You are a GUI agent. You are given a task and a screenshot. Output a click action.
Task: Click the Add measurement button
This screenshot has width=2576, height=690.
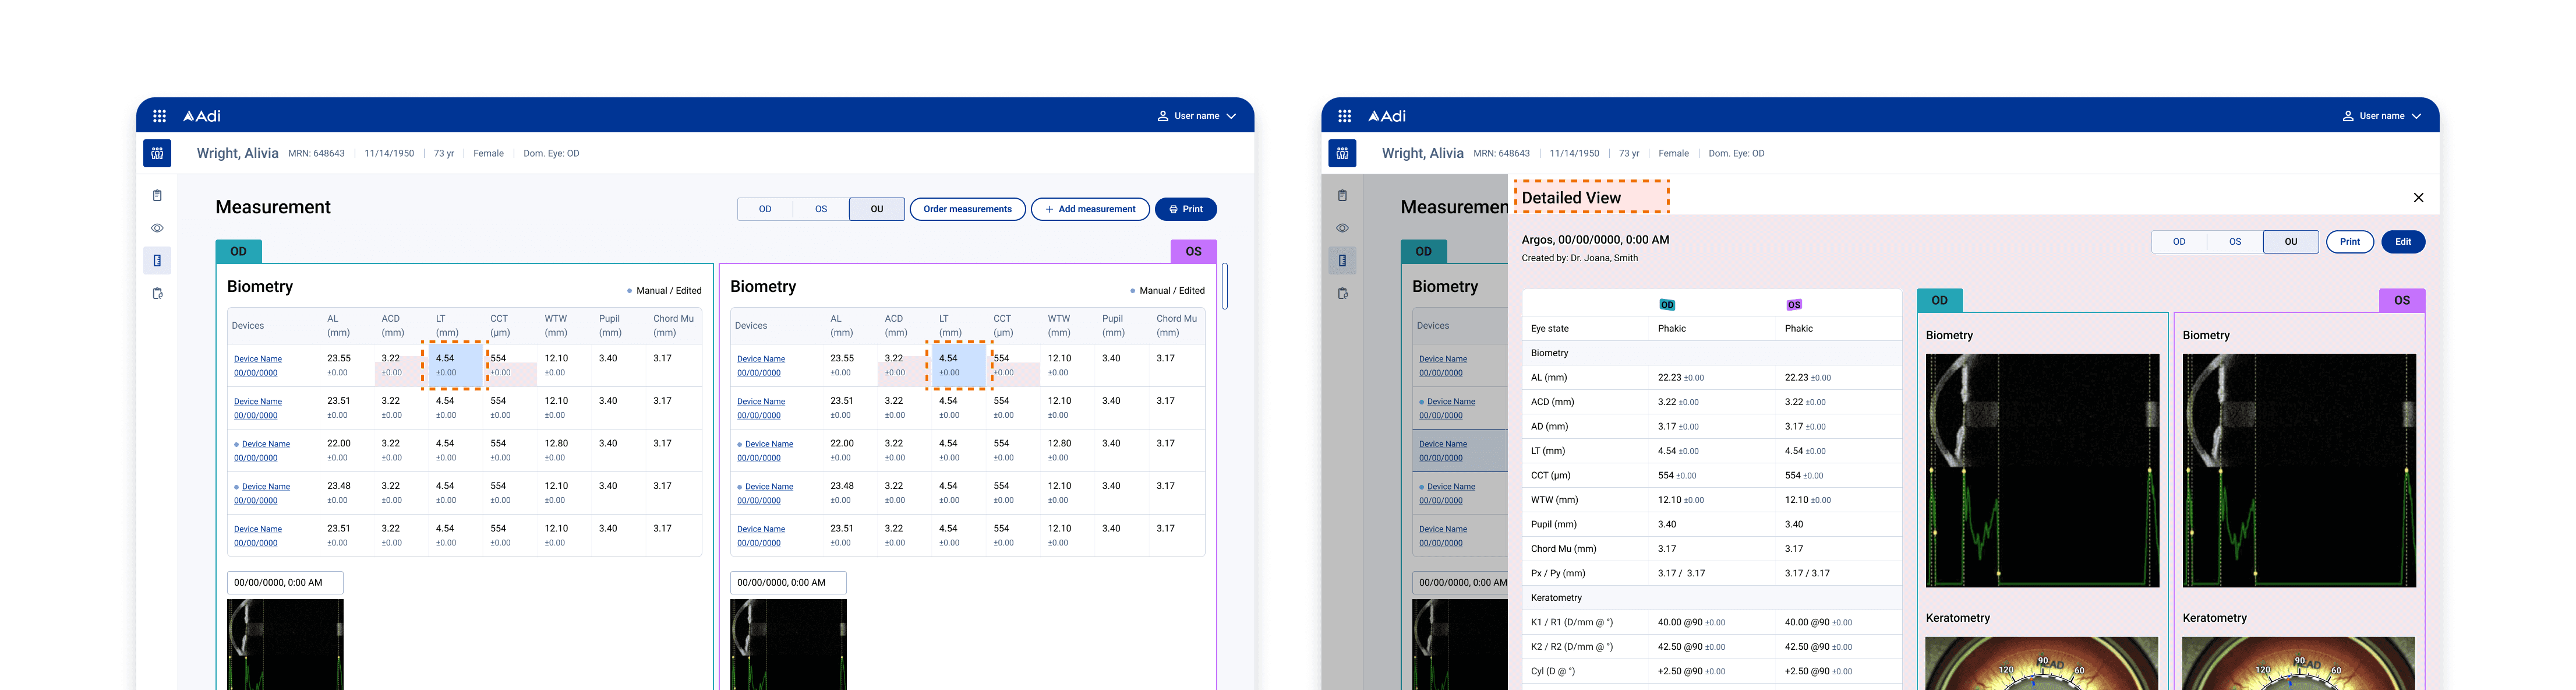point(1090,209)
